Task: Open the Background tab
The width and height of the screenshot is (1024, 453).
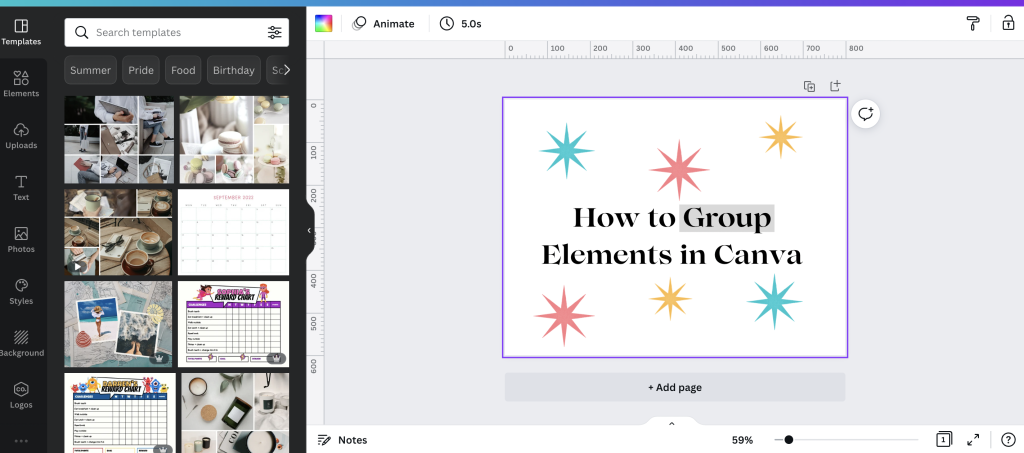Action: [x=21, y=343]
